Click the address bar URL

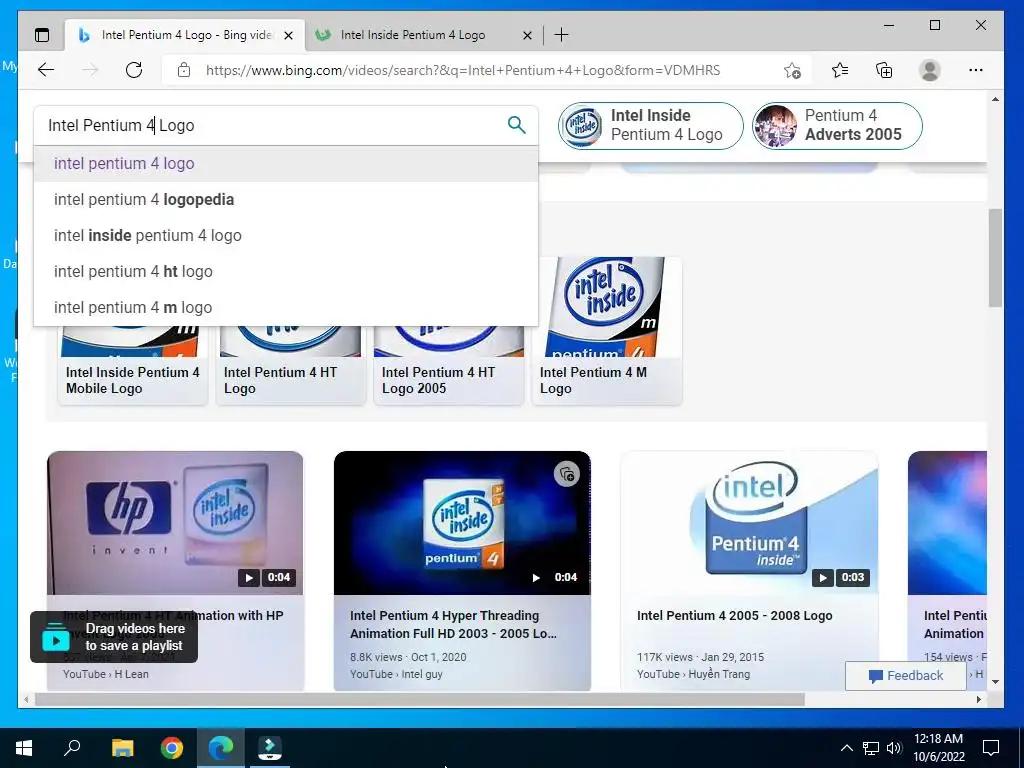463,70
